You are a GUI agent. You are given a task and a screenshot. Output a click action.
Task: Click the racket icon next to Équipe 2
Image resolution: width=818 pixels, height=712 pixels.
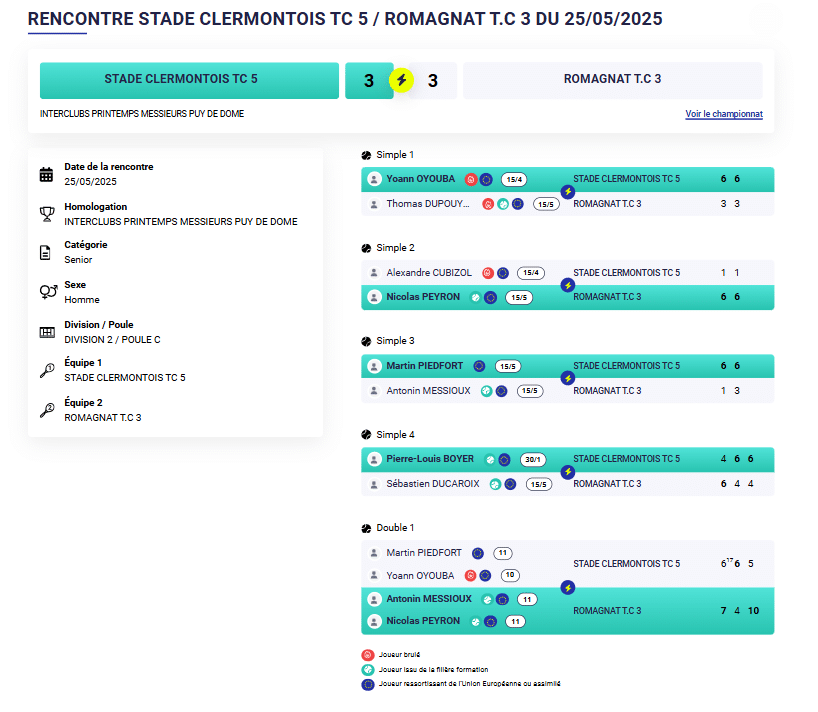tap(46, 409)
